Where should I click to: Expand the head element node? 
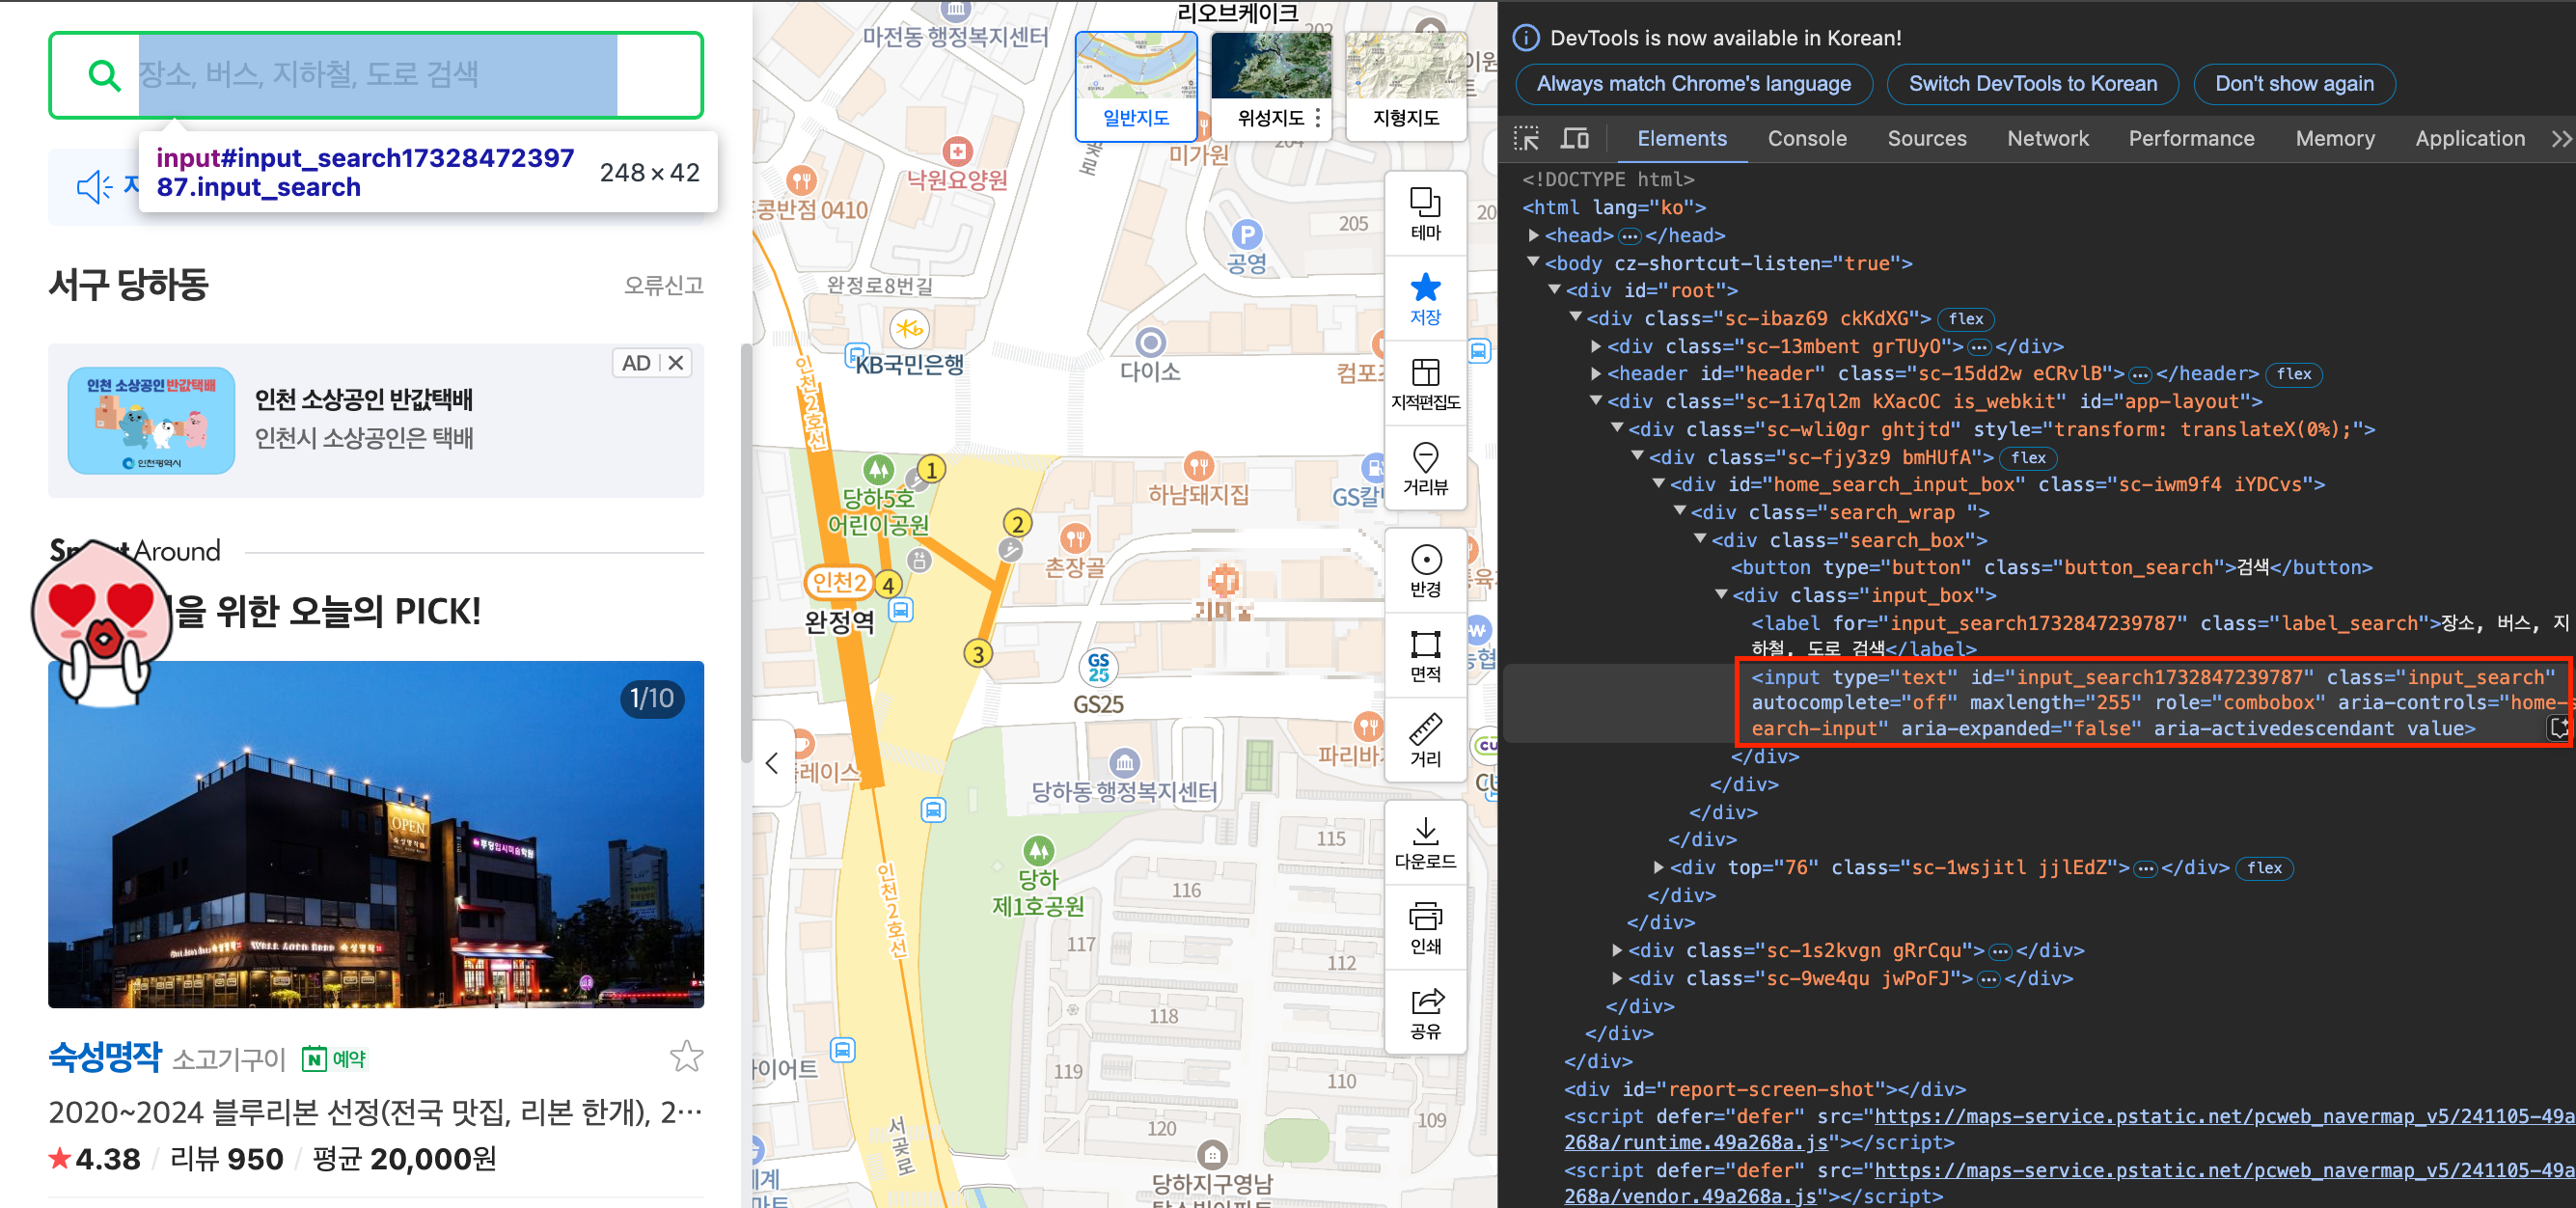1533,235
